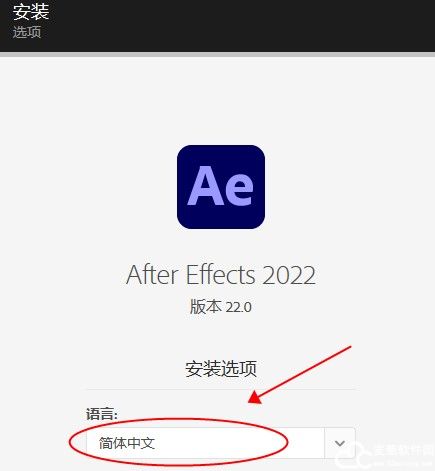
Task: Click the gray strip below header bar
Action: (217, 54)
